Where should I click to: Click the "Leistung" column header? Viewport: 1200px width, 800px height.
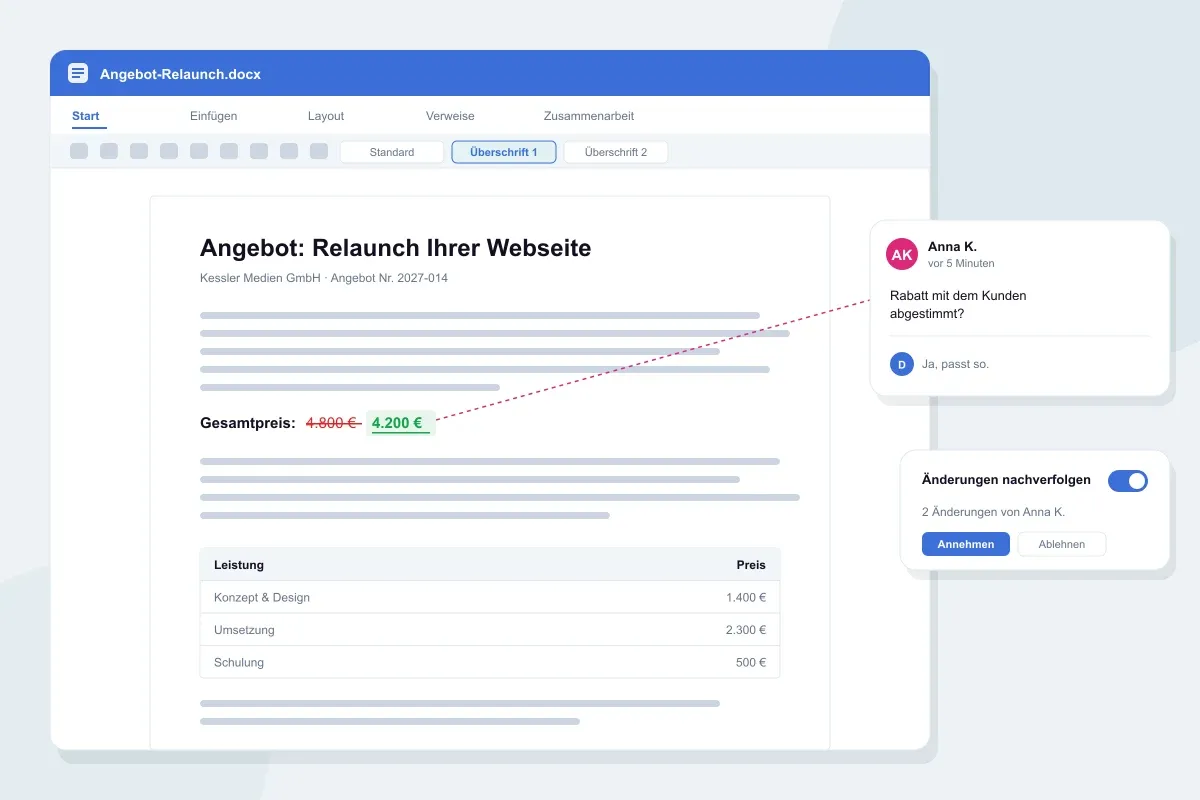point(239,565)
